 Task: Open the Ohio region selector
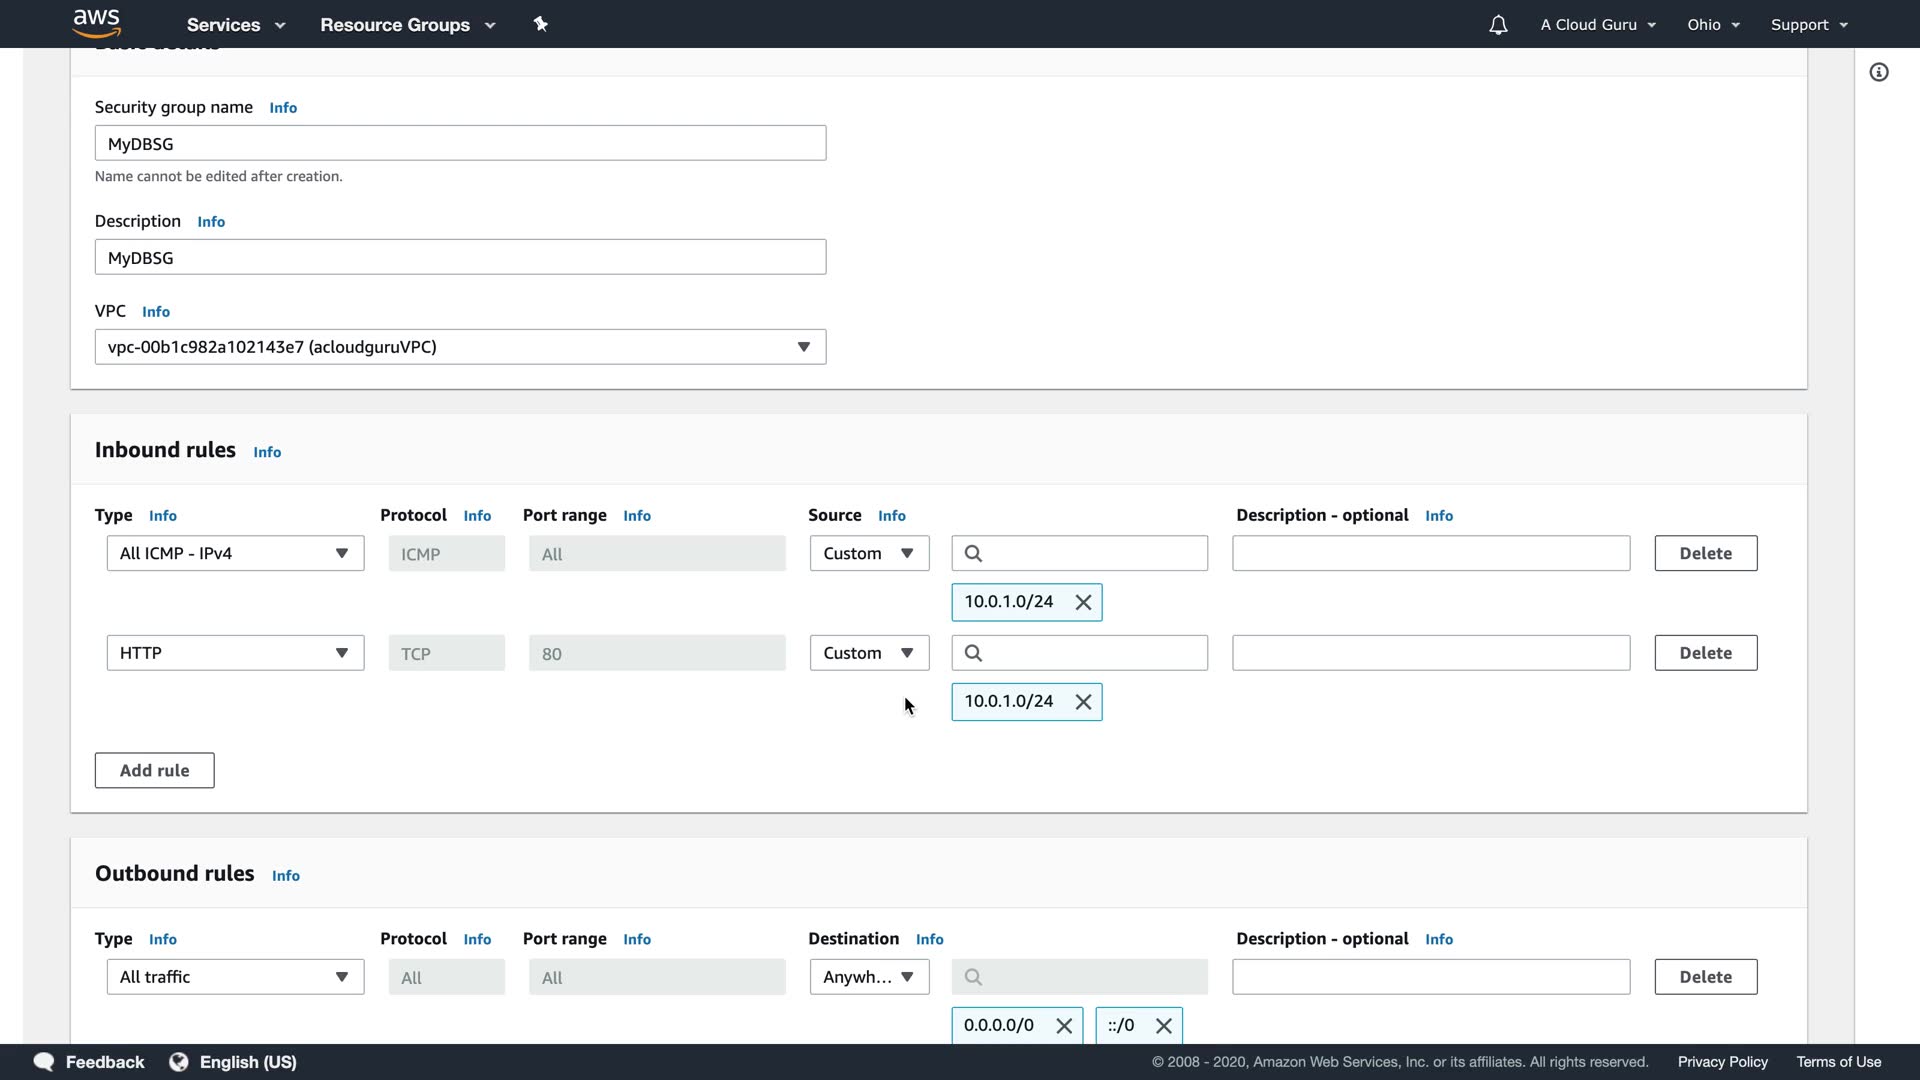pyautogui.click(x=1713, y=25)
